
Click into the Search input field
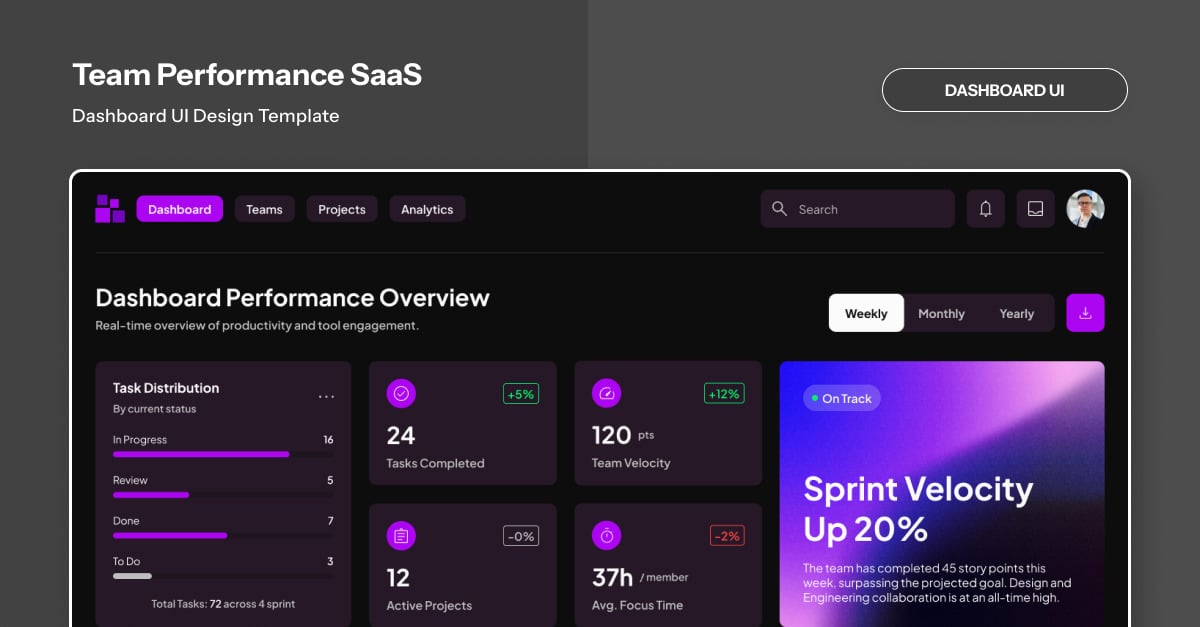click(865, 209)
